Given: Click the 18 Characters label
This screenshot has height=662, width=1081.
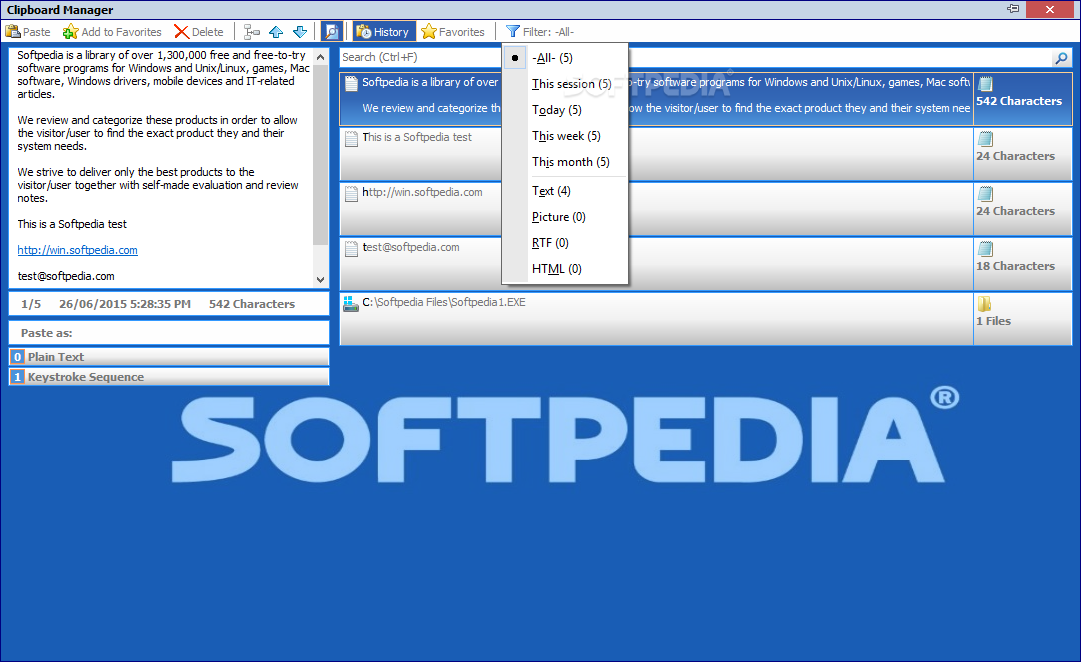Looking at the screenshot, I should 1016,266.
